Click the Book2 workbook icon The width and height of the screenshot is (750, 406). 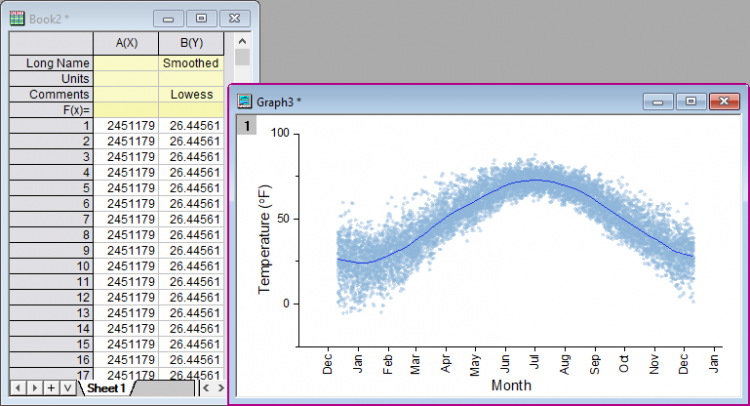click(17, 17)
